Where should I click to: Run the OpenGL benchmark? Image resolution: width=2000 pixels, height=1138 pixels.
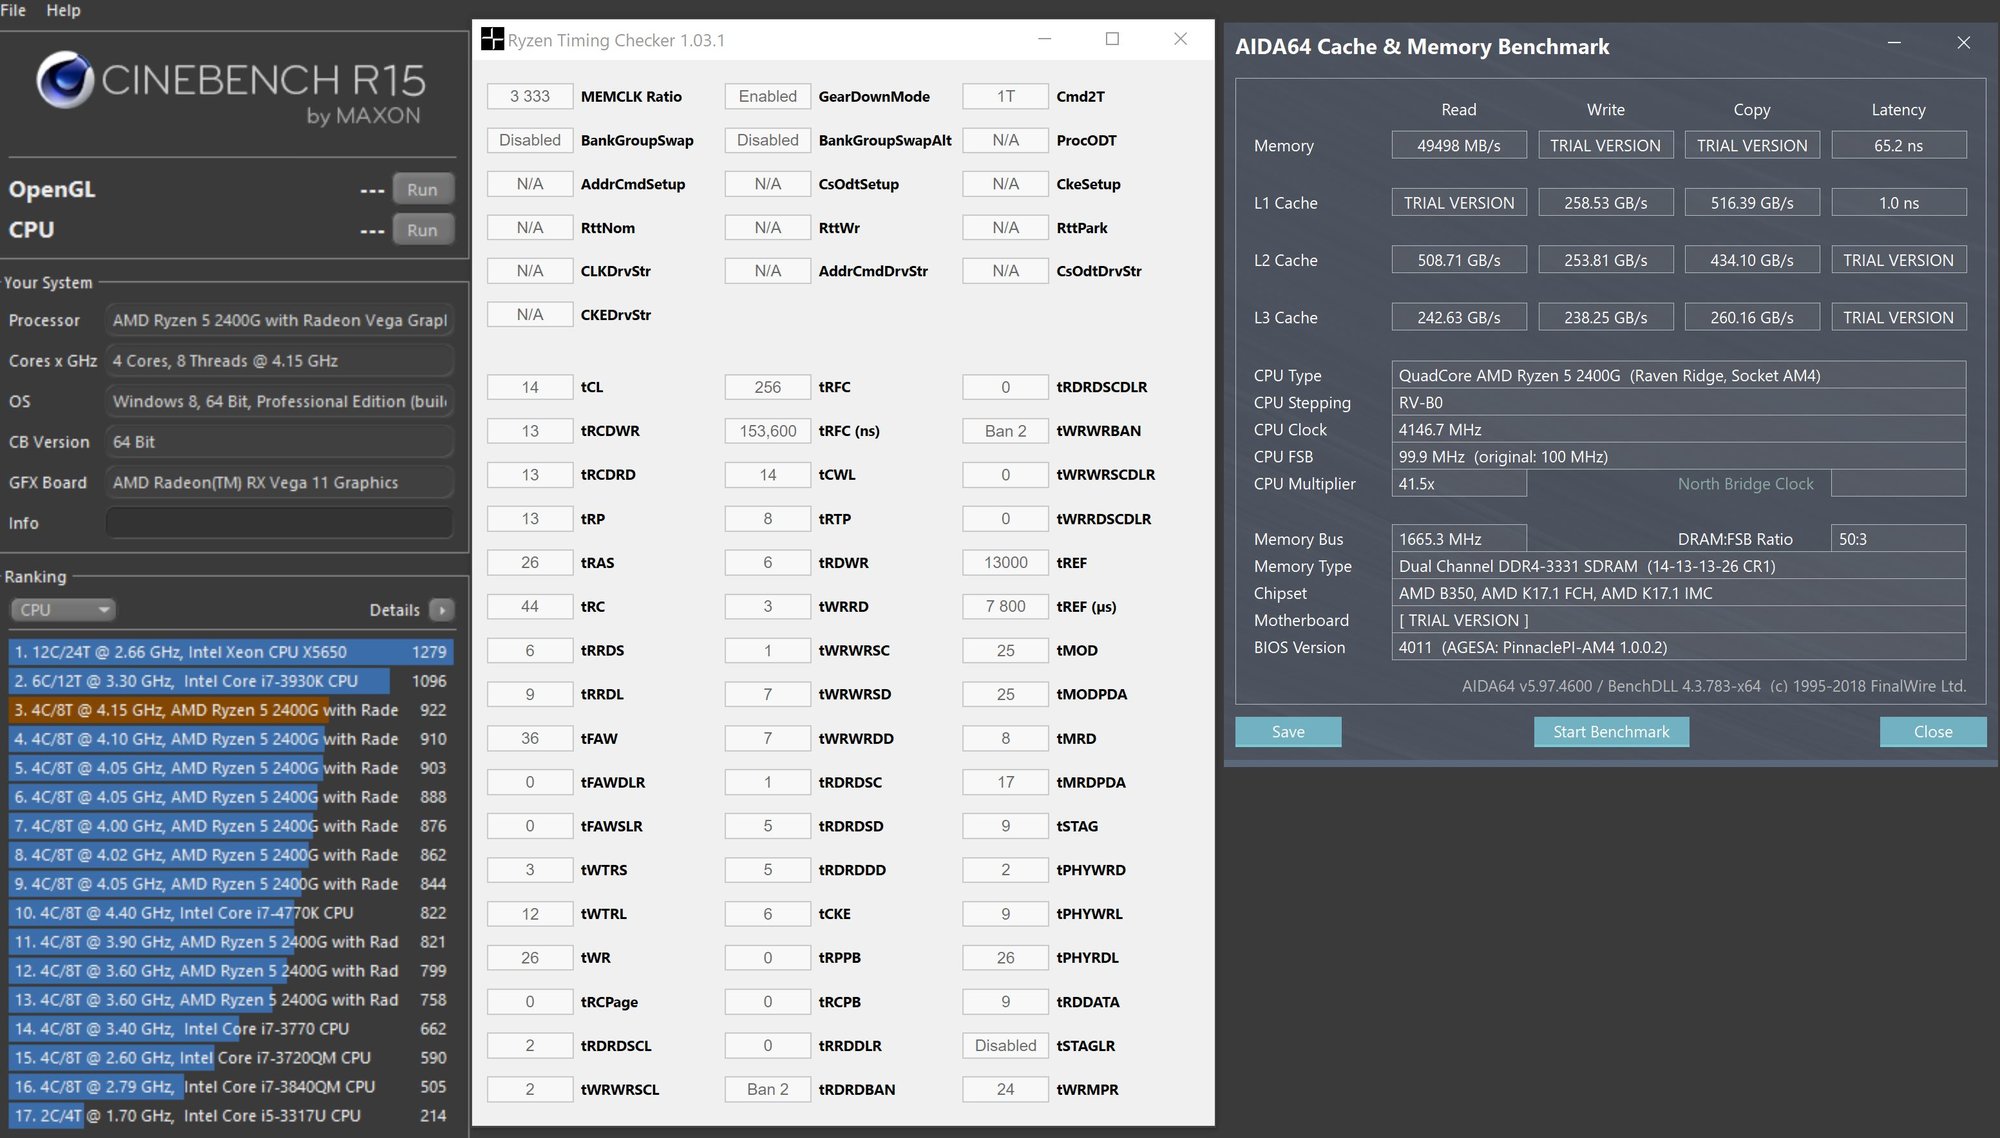tap(422, 189)
